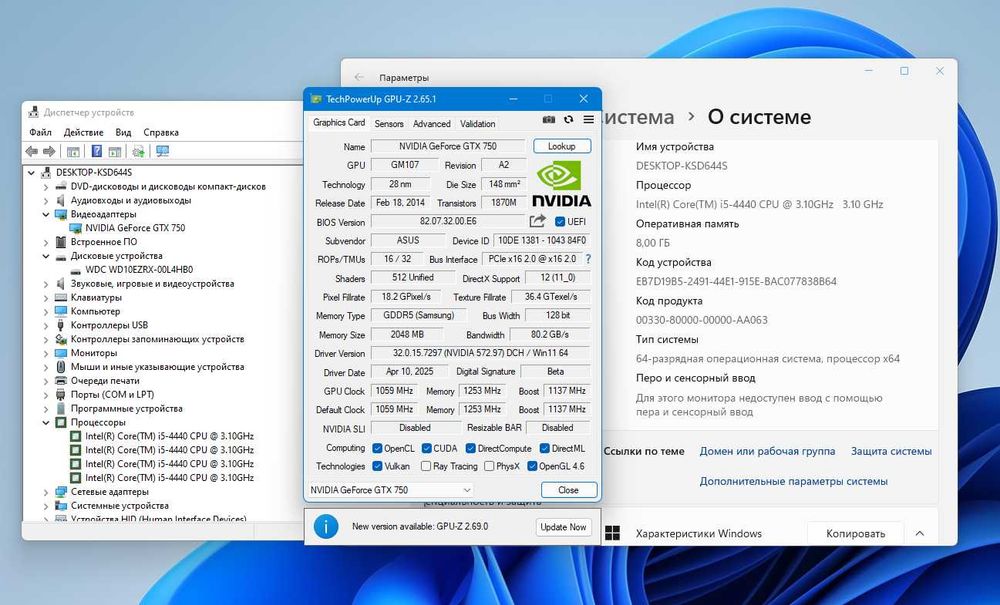Toggle the UEFI checkbox
1000x605 pixels.
(560, 222)
